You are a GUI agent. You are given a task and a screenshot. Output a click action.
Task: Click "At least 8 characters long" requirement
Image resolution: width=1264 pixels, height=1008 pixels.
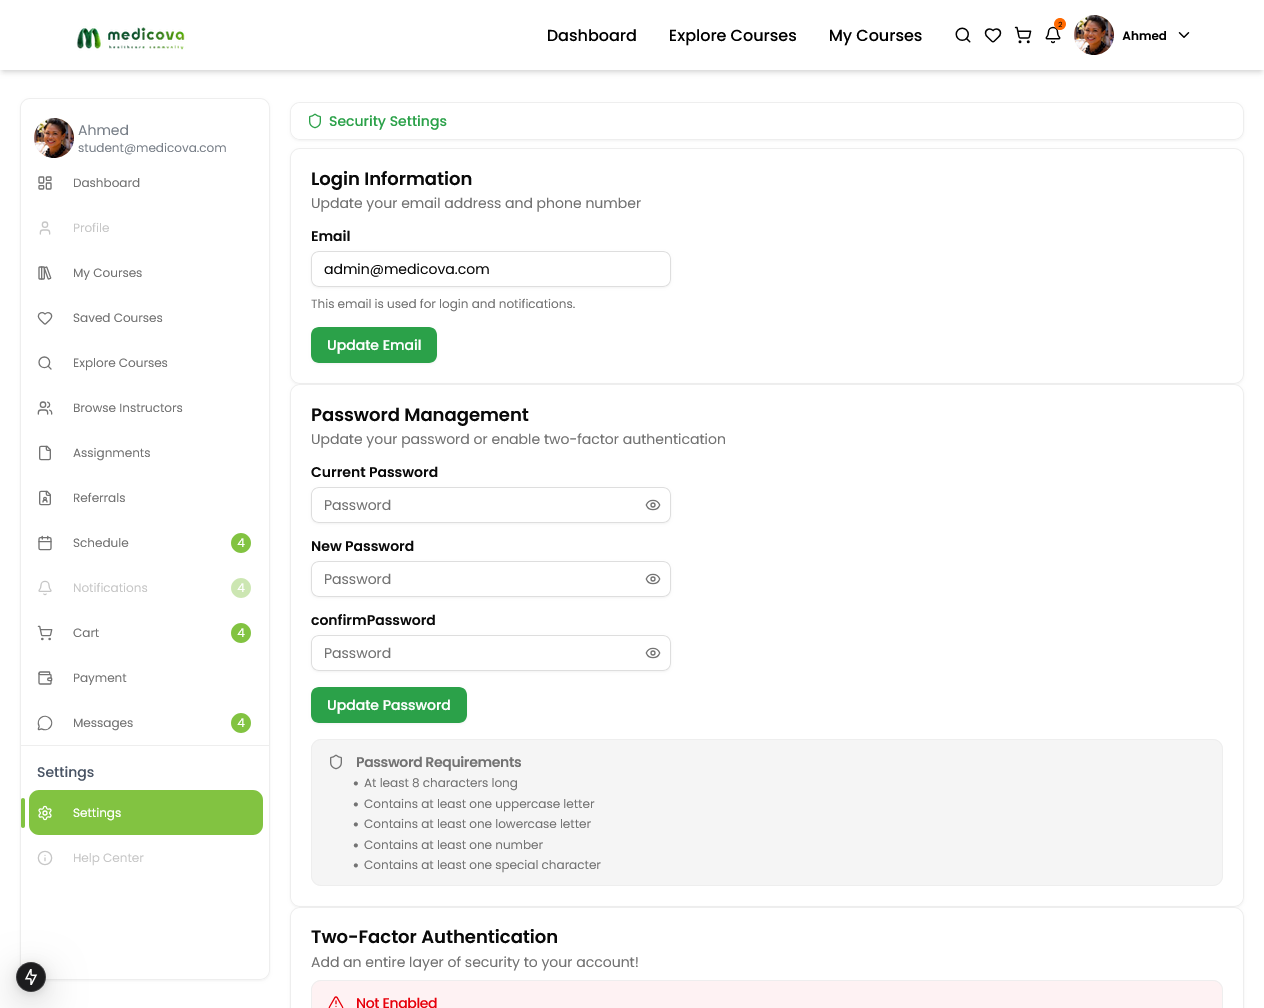(441, 783)
